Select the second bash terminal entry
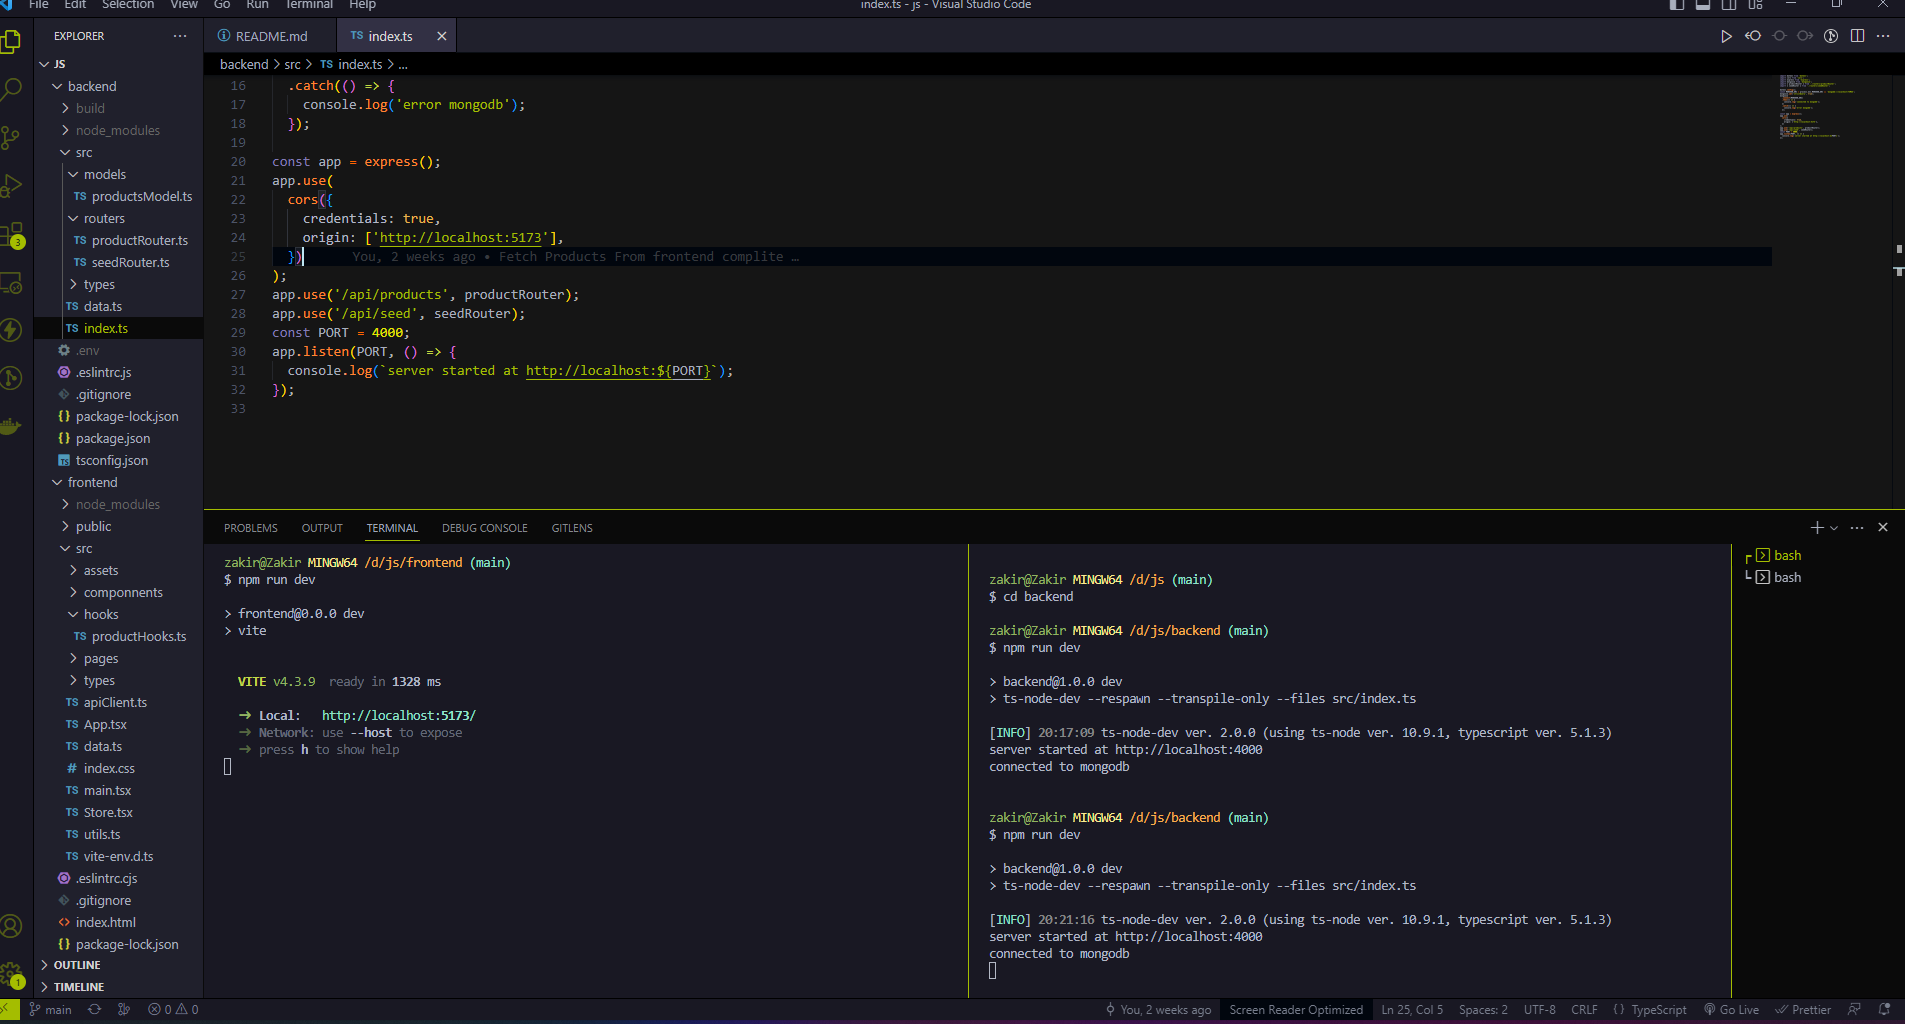Screen dimensions: 1905x1024 pyautogui.click(x=1787, y=577)
